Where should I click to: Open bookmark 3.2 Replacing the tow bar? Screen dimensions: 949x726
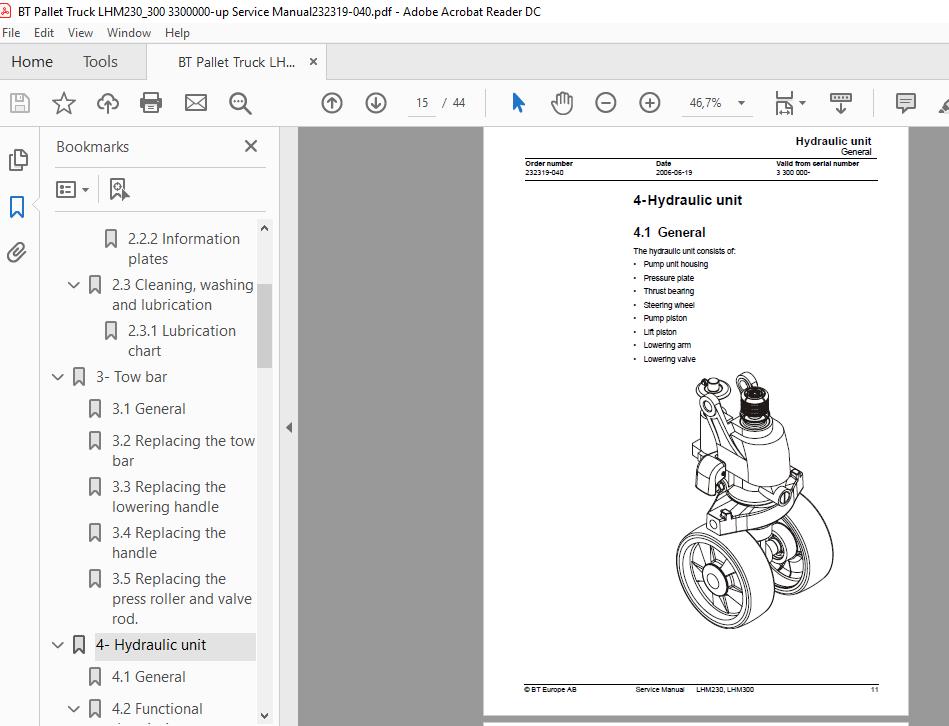[183, 451]
